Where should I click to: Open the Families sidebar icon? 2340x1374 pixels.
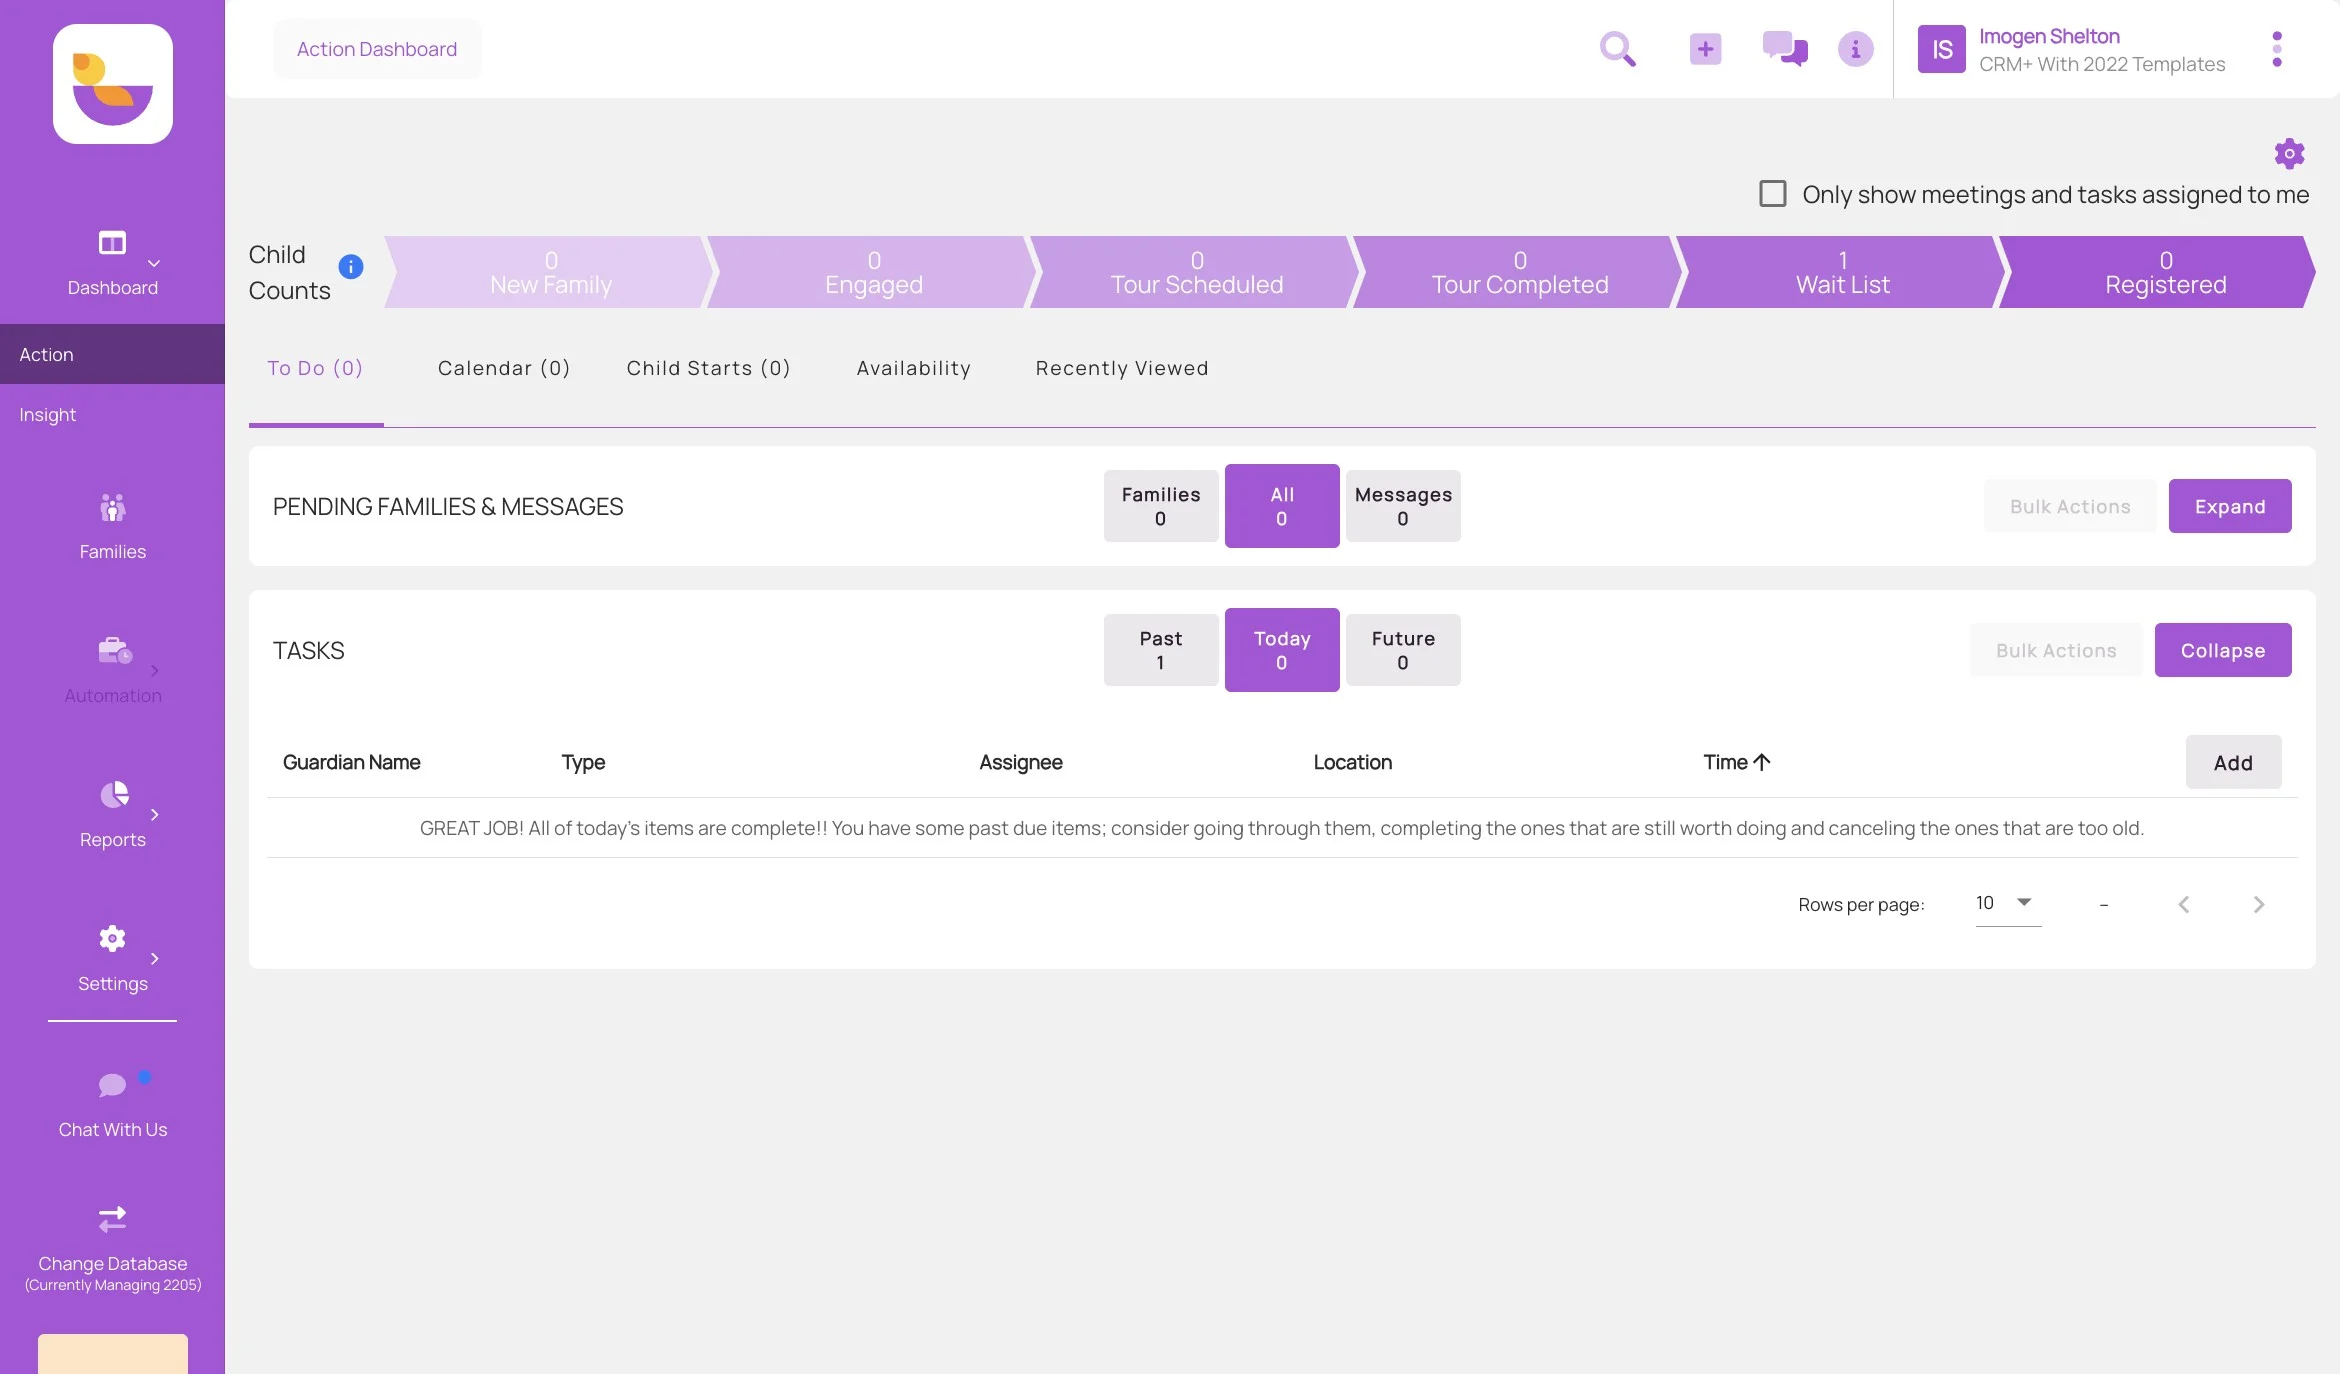pyautogui.click(x=113, y=508)
